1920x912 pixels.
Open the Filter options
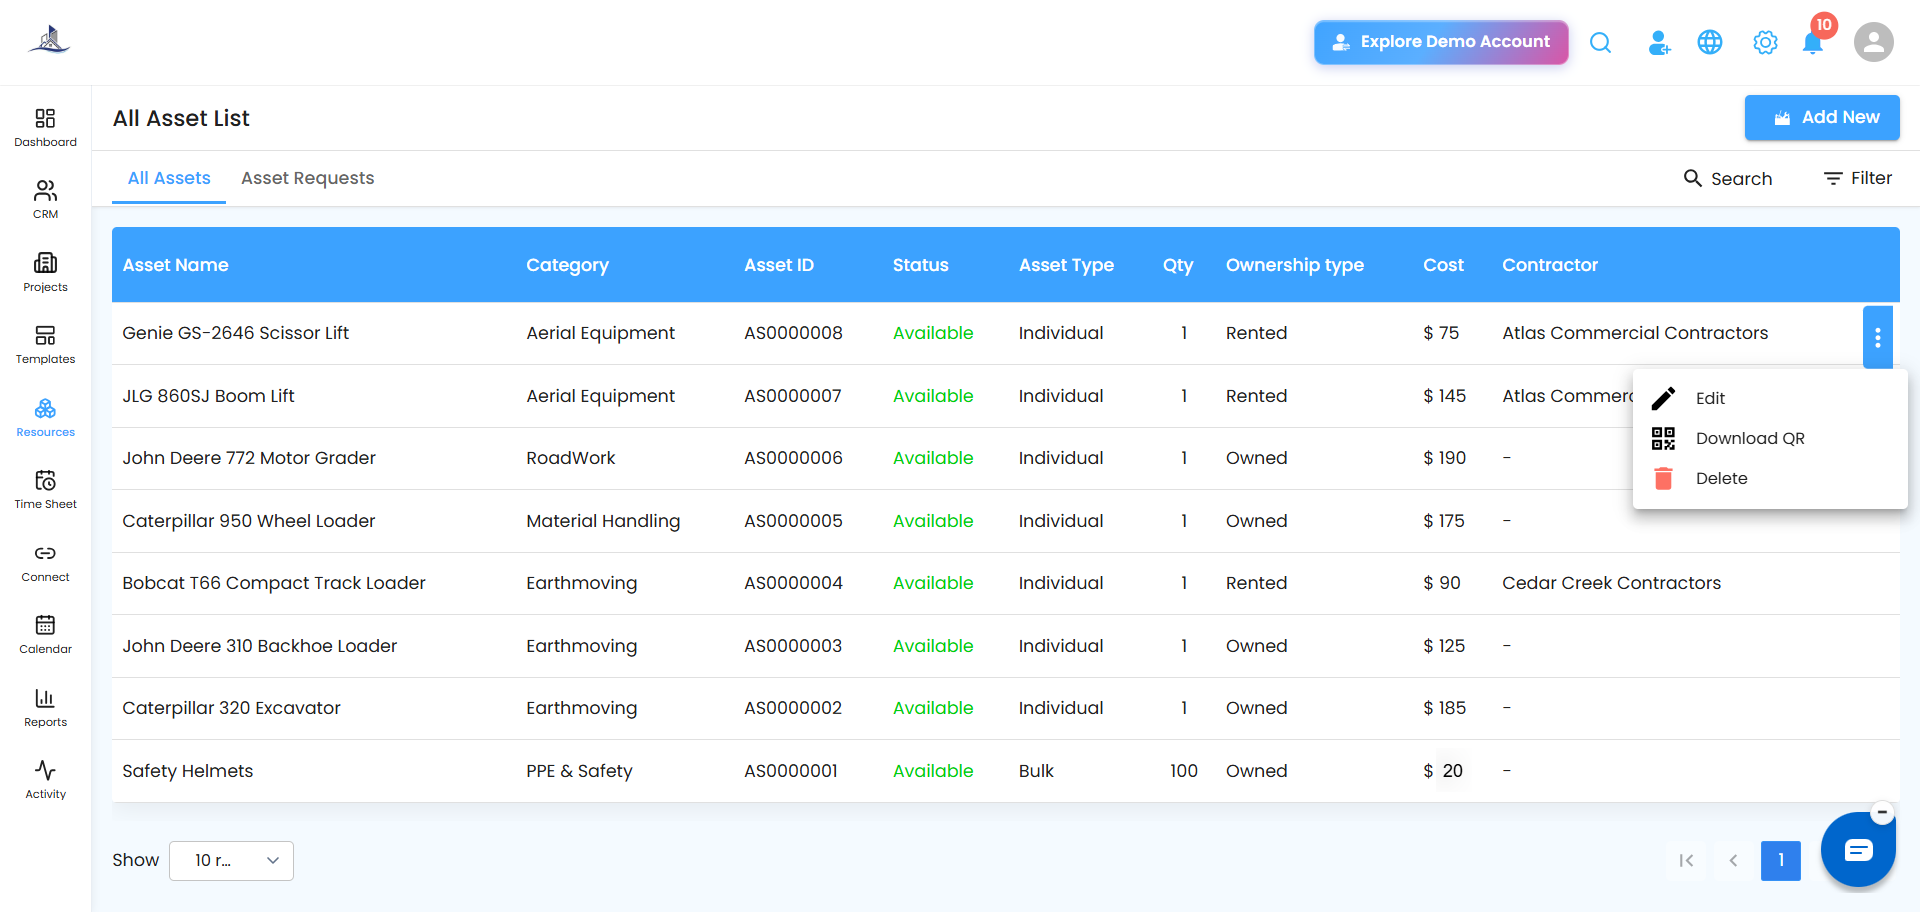(x=1858, y=178)
